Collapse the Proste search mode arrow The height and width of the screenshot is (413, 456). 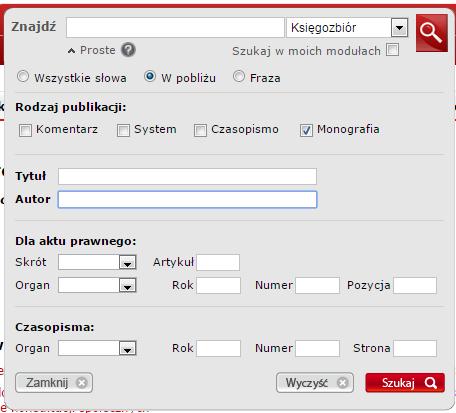(x=71, y=51)
